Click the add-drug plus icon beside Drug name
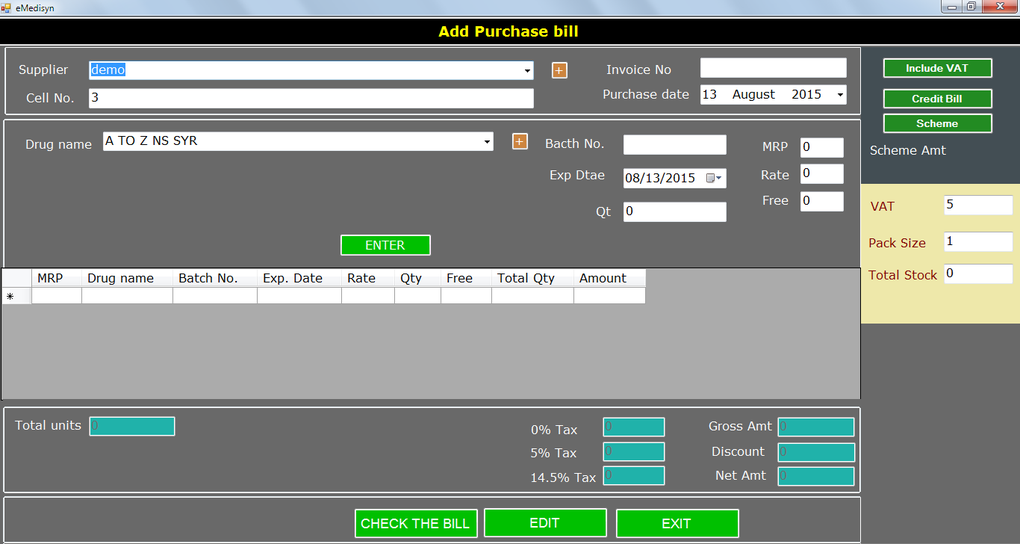1020x544 pixels. click(x=519, y=141)
